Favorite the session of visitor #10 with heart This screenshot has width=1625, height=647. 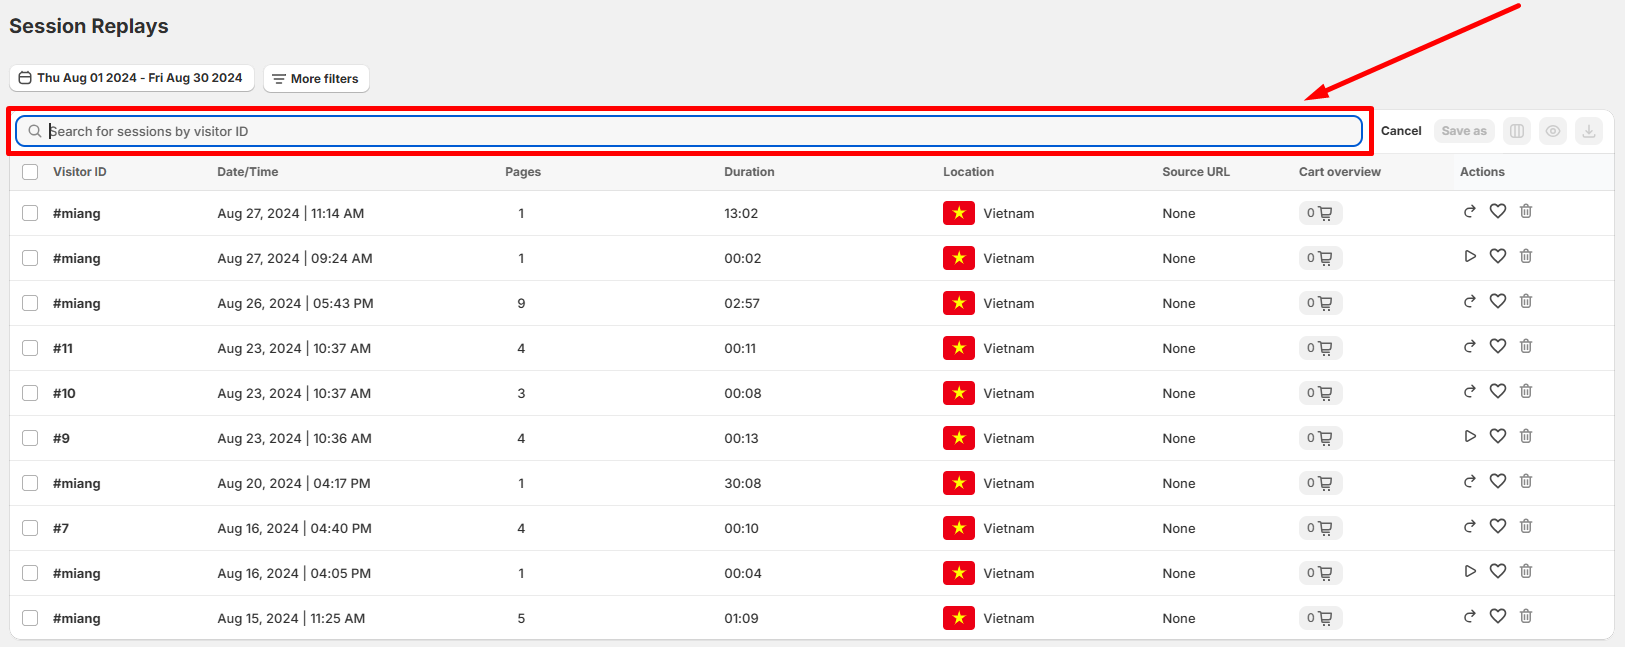click(x=1497, y=392)
